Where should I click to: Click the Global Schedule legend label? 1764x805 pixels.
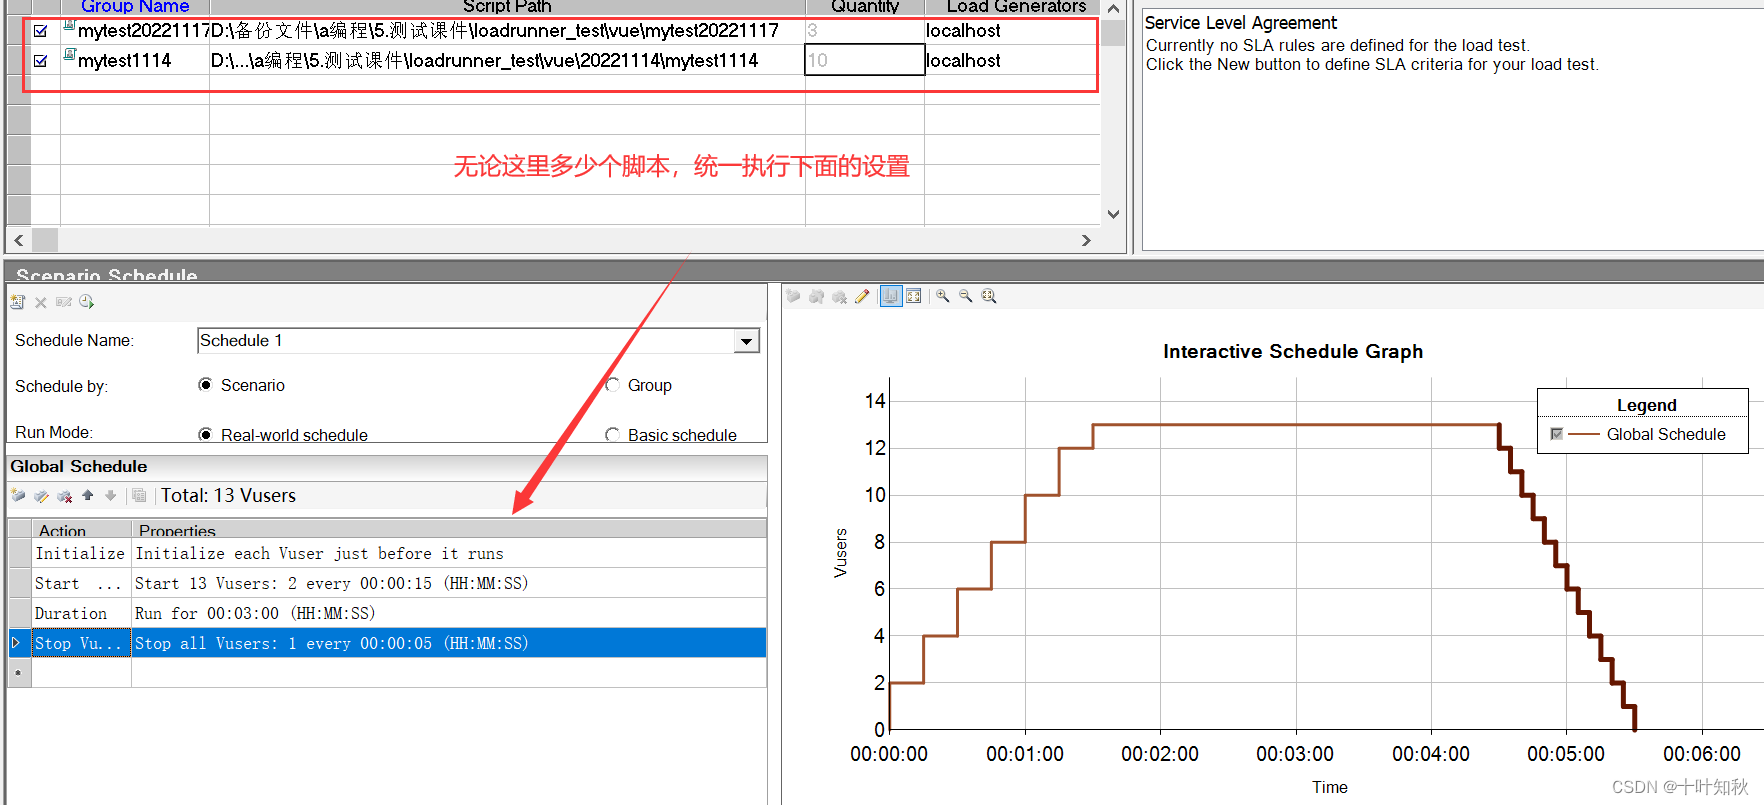[x=1666, y=434]
